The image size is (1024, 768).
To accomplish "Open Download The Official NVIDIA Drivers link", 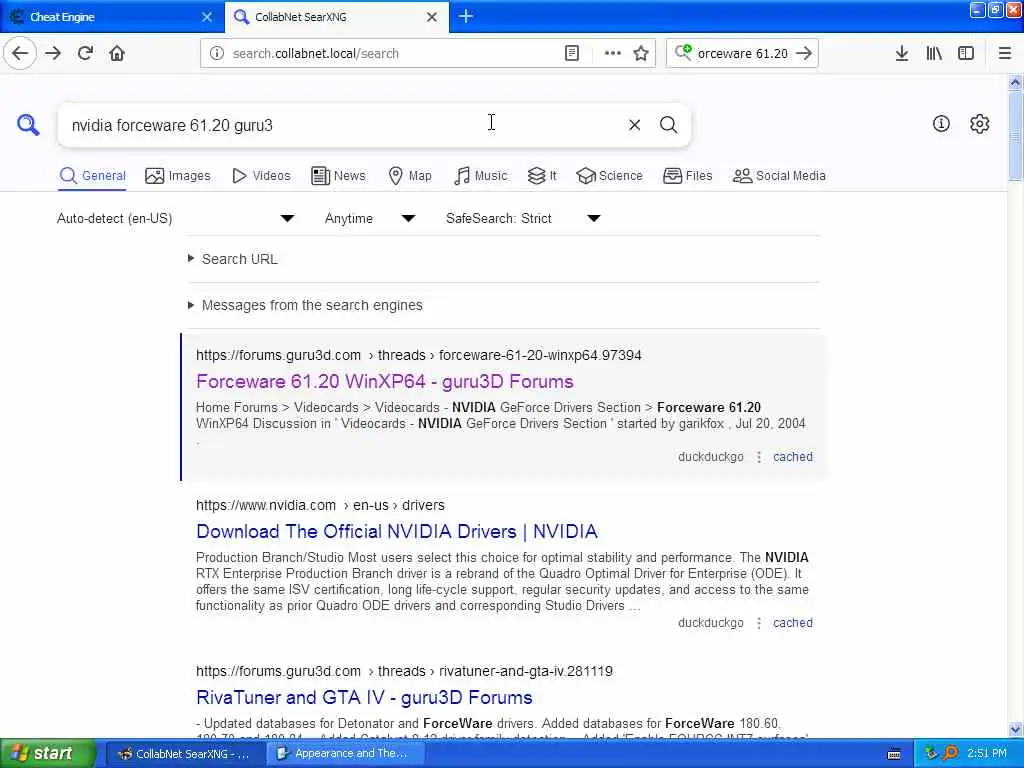I will click(x=396, y=532).
